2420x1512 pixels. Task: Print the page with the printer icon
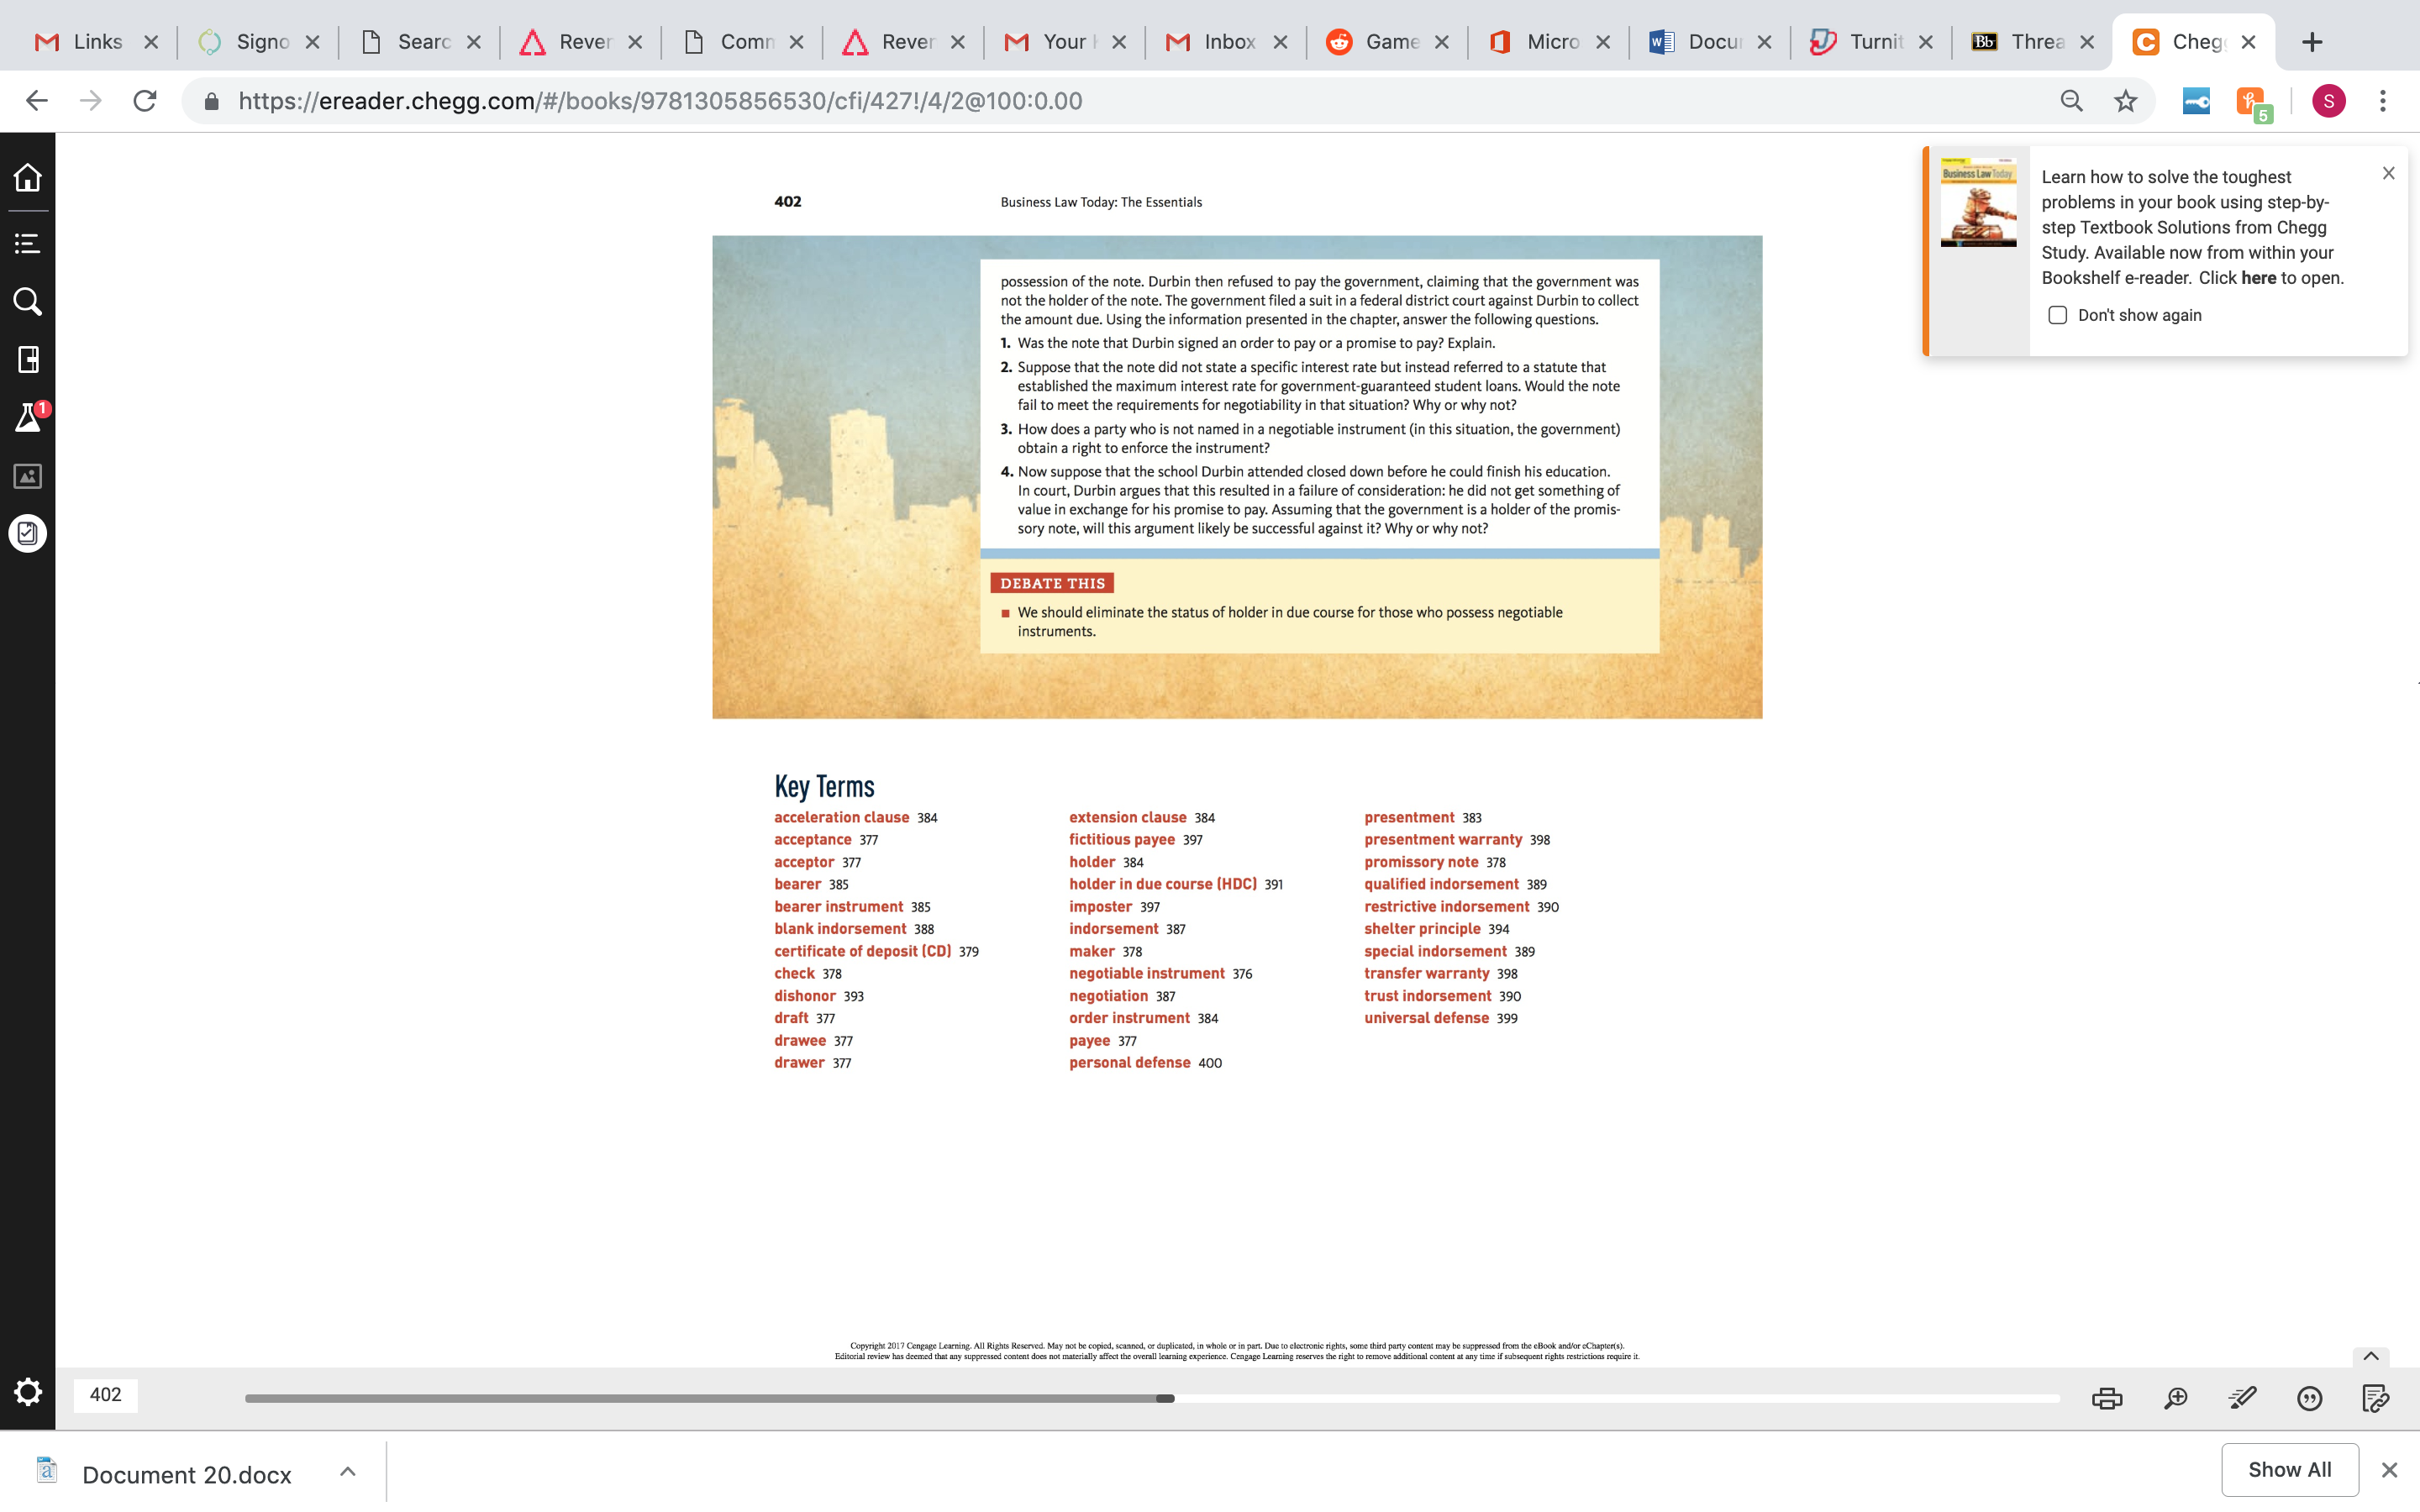click(x=2107, y=1398)
